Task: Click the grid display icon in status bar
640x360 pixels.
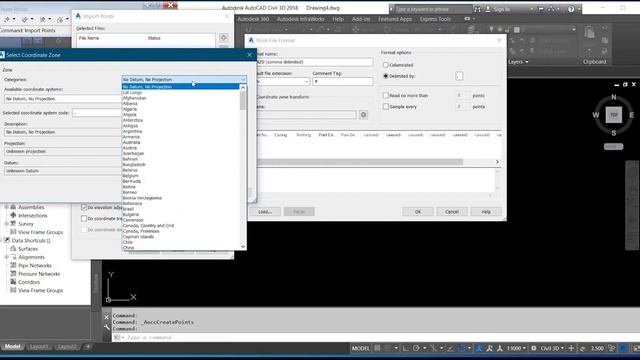Action: point(377,348)
